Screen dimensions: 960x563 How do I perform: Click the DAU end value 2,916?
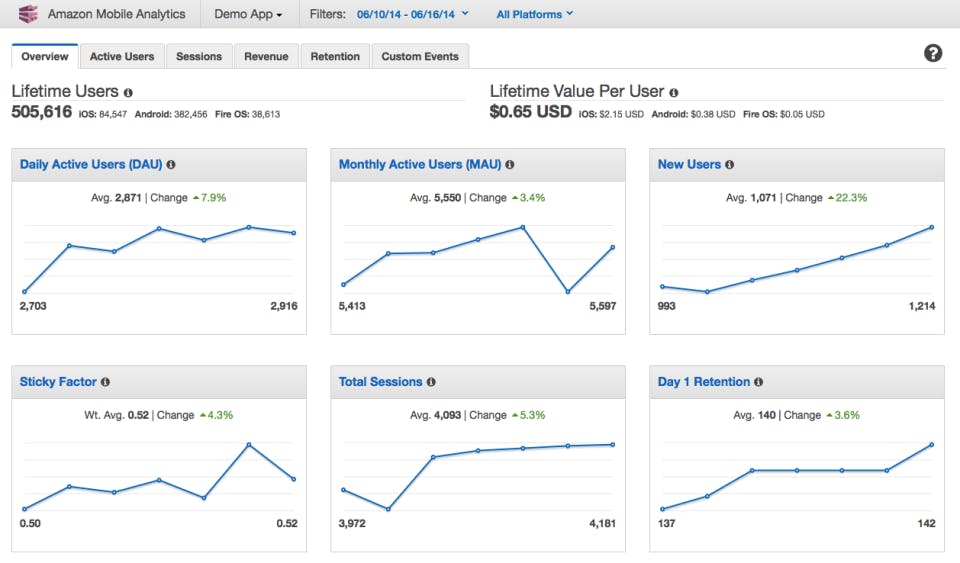pyautogui.click(x=284, y=306)
